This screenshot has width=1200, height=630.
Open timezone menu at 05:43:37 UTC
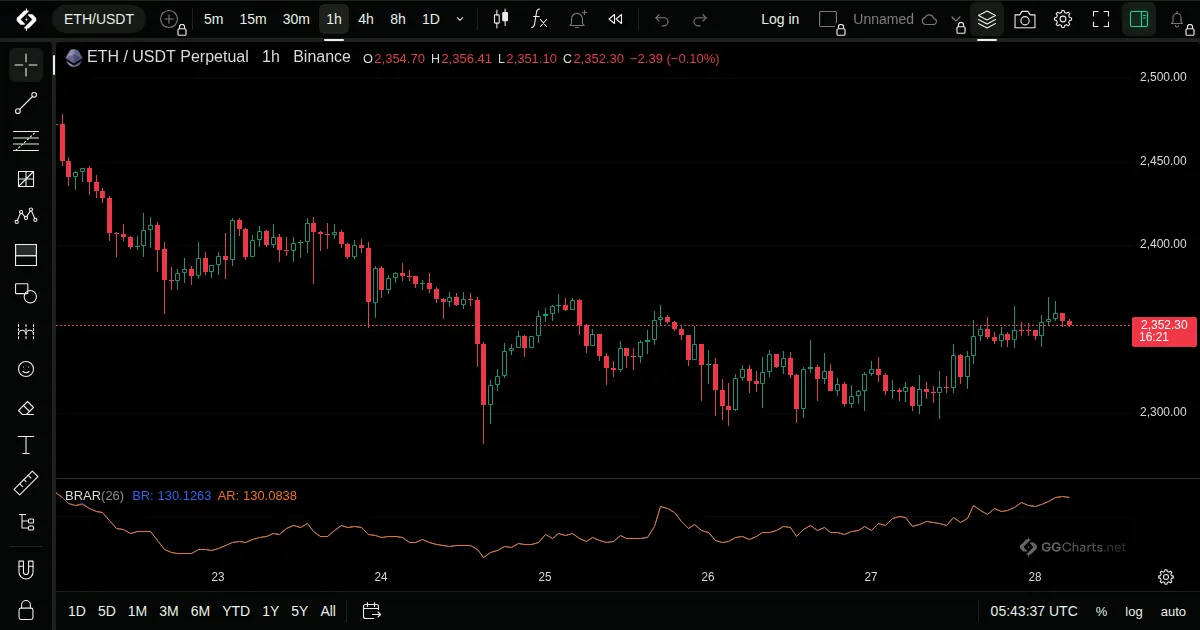1034,611
